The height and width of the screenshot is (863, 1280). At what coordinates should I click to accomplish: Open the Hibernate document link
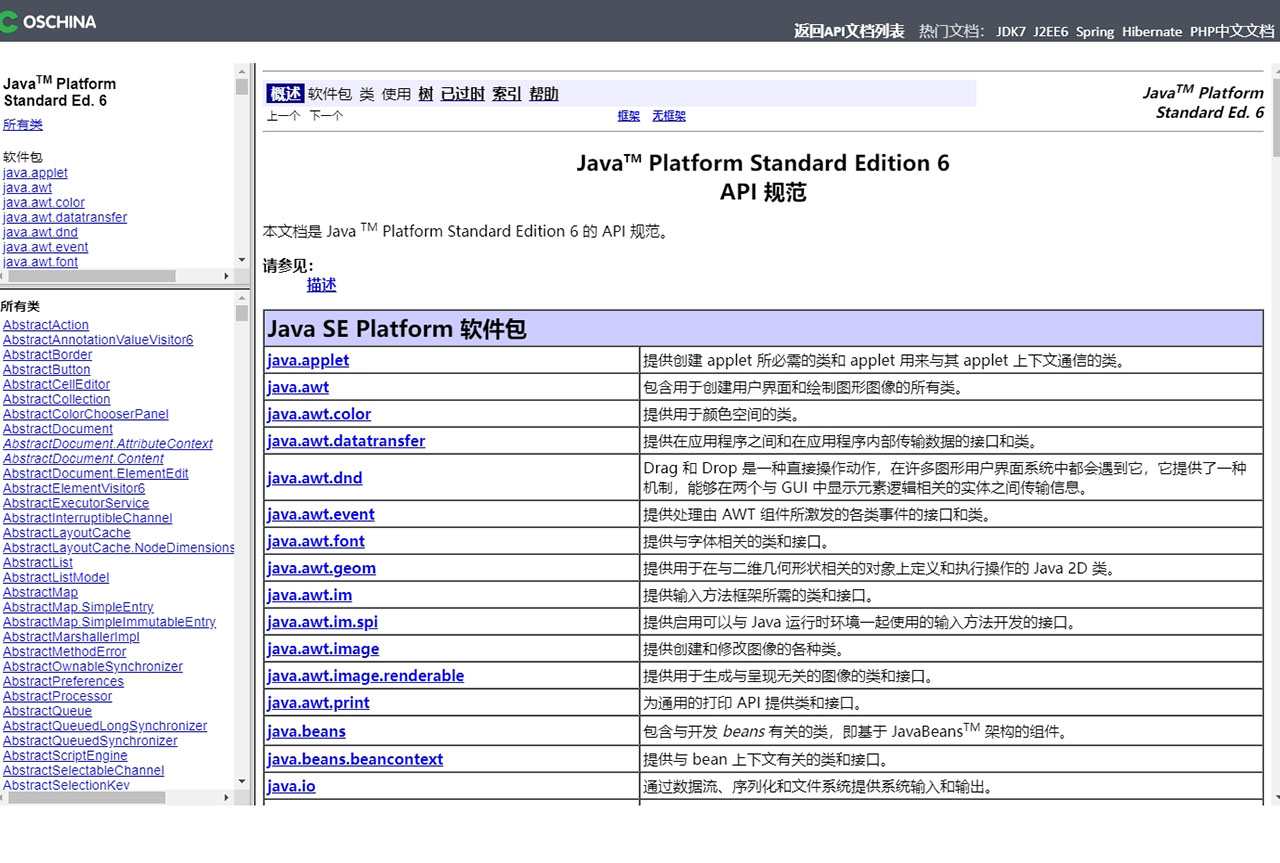1151,31
